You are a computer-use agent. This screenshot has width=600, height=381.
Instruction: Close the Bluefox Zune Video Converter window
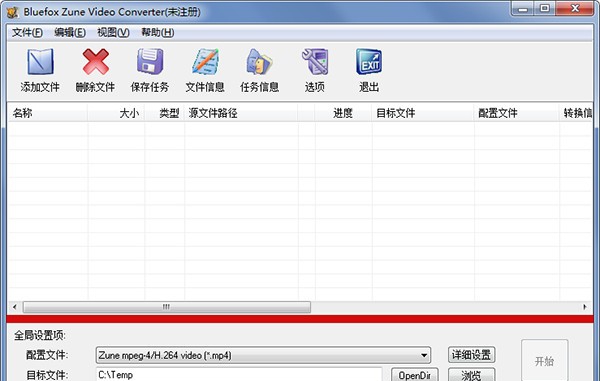pos(575,8)
